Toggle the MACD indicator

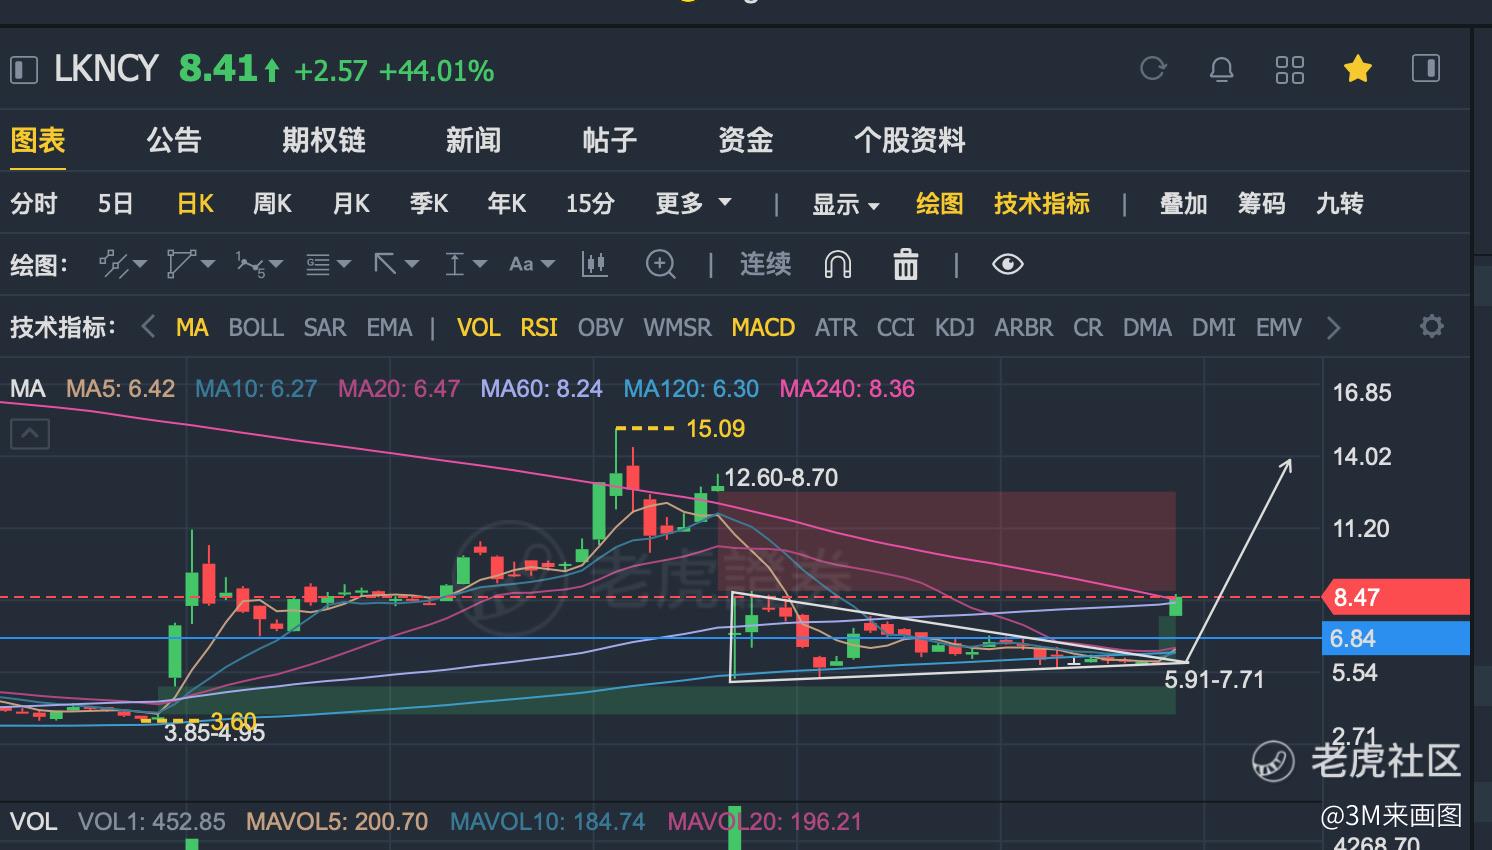763,327
